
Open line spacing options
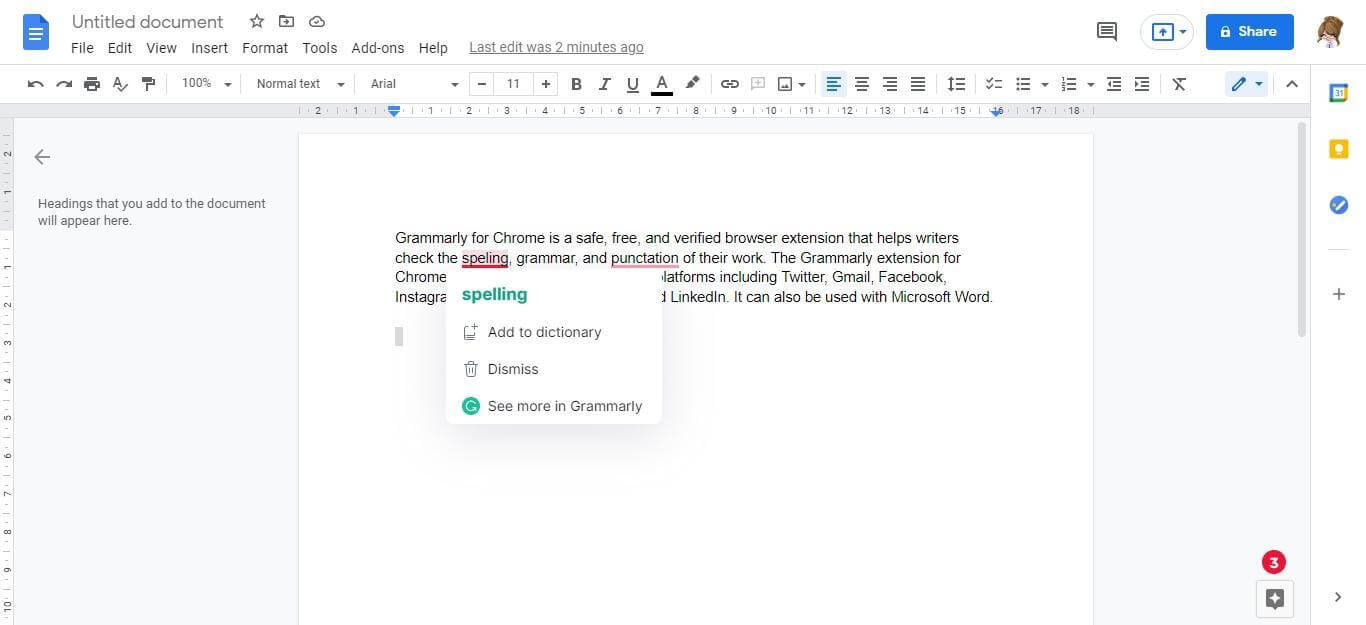pos(957,84)
